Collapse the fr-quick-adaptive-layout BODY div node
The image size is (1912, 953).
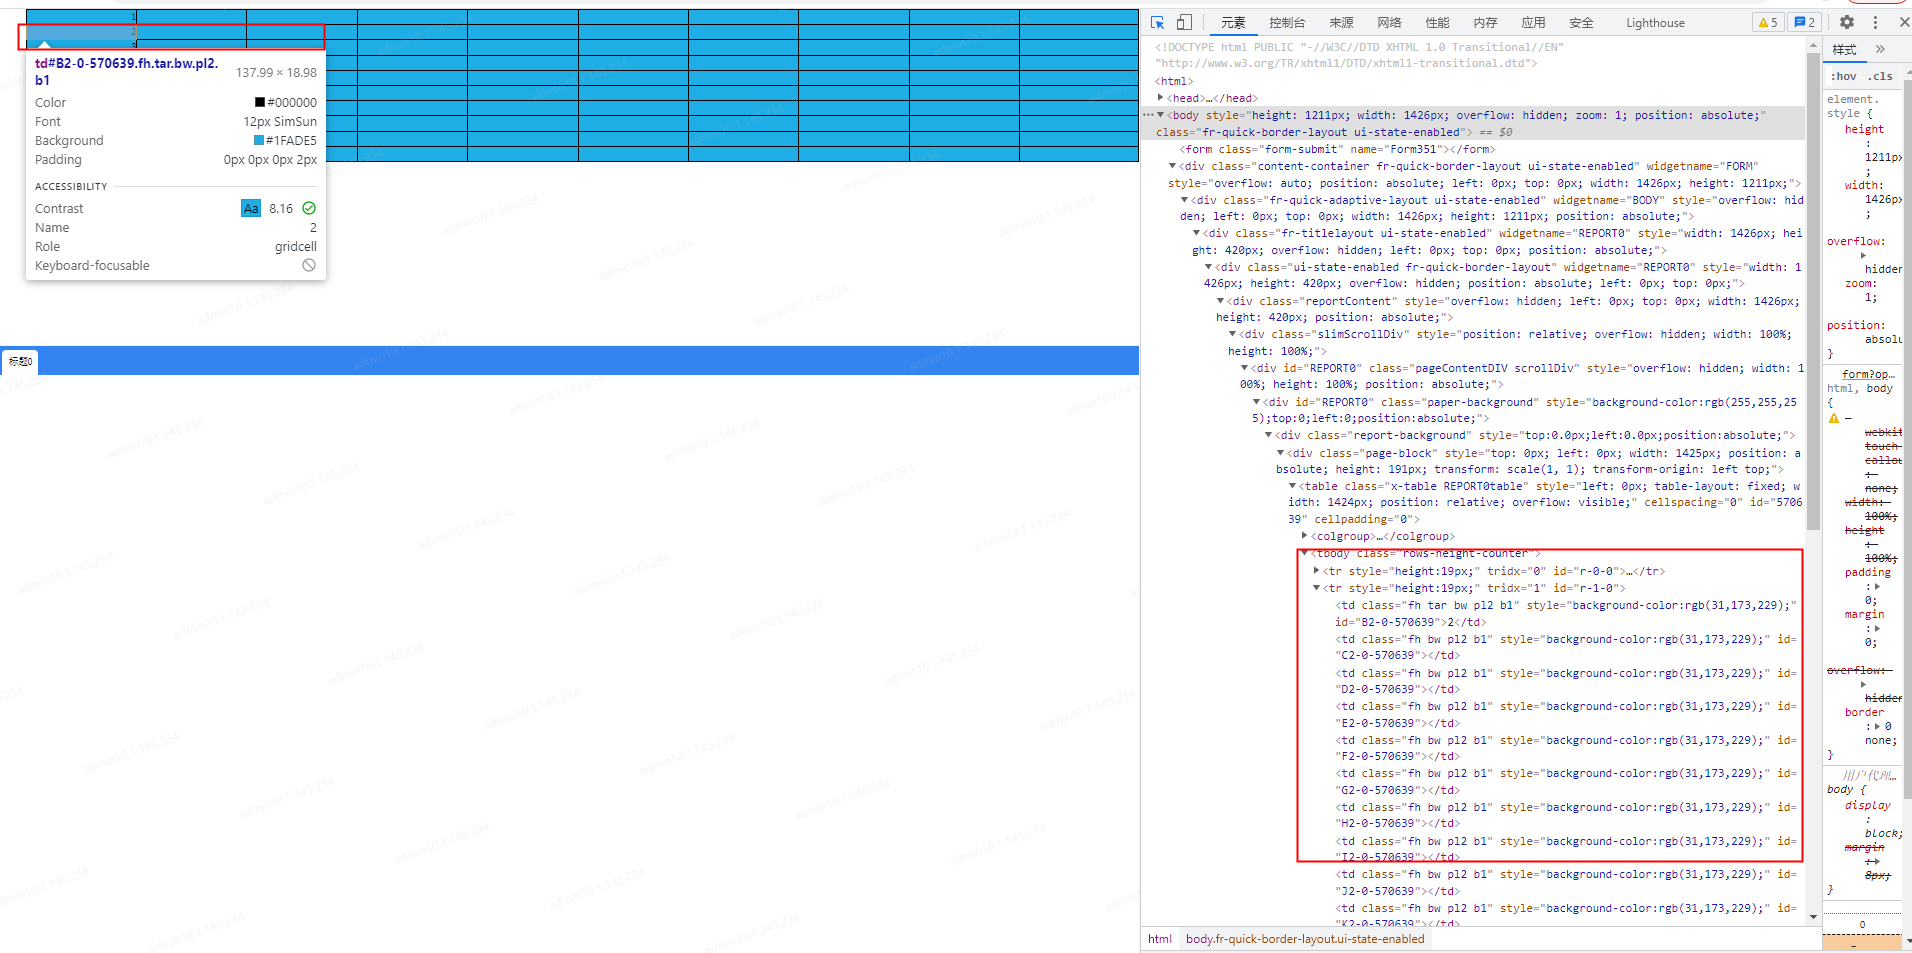[1185, 200]
